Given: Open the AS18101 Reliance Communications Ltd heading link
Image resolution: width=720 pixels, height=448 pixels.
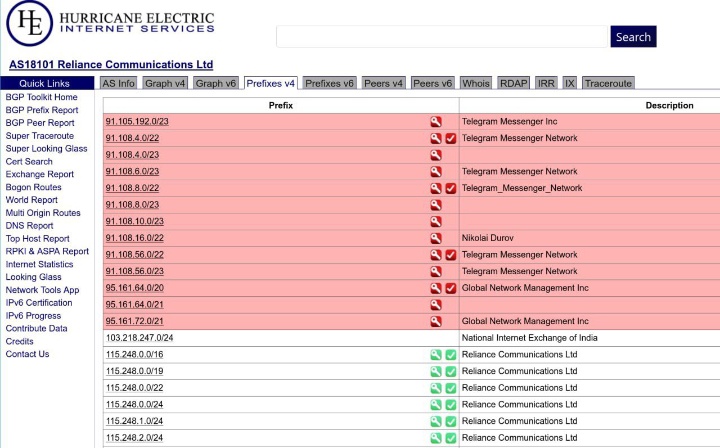Looking at the screenshot, I should point(111,64).
